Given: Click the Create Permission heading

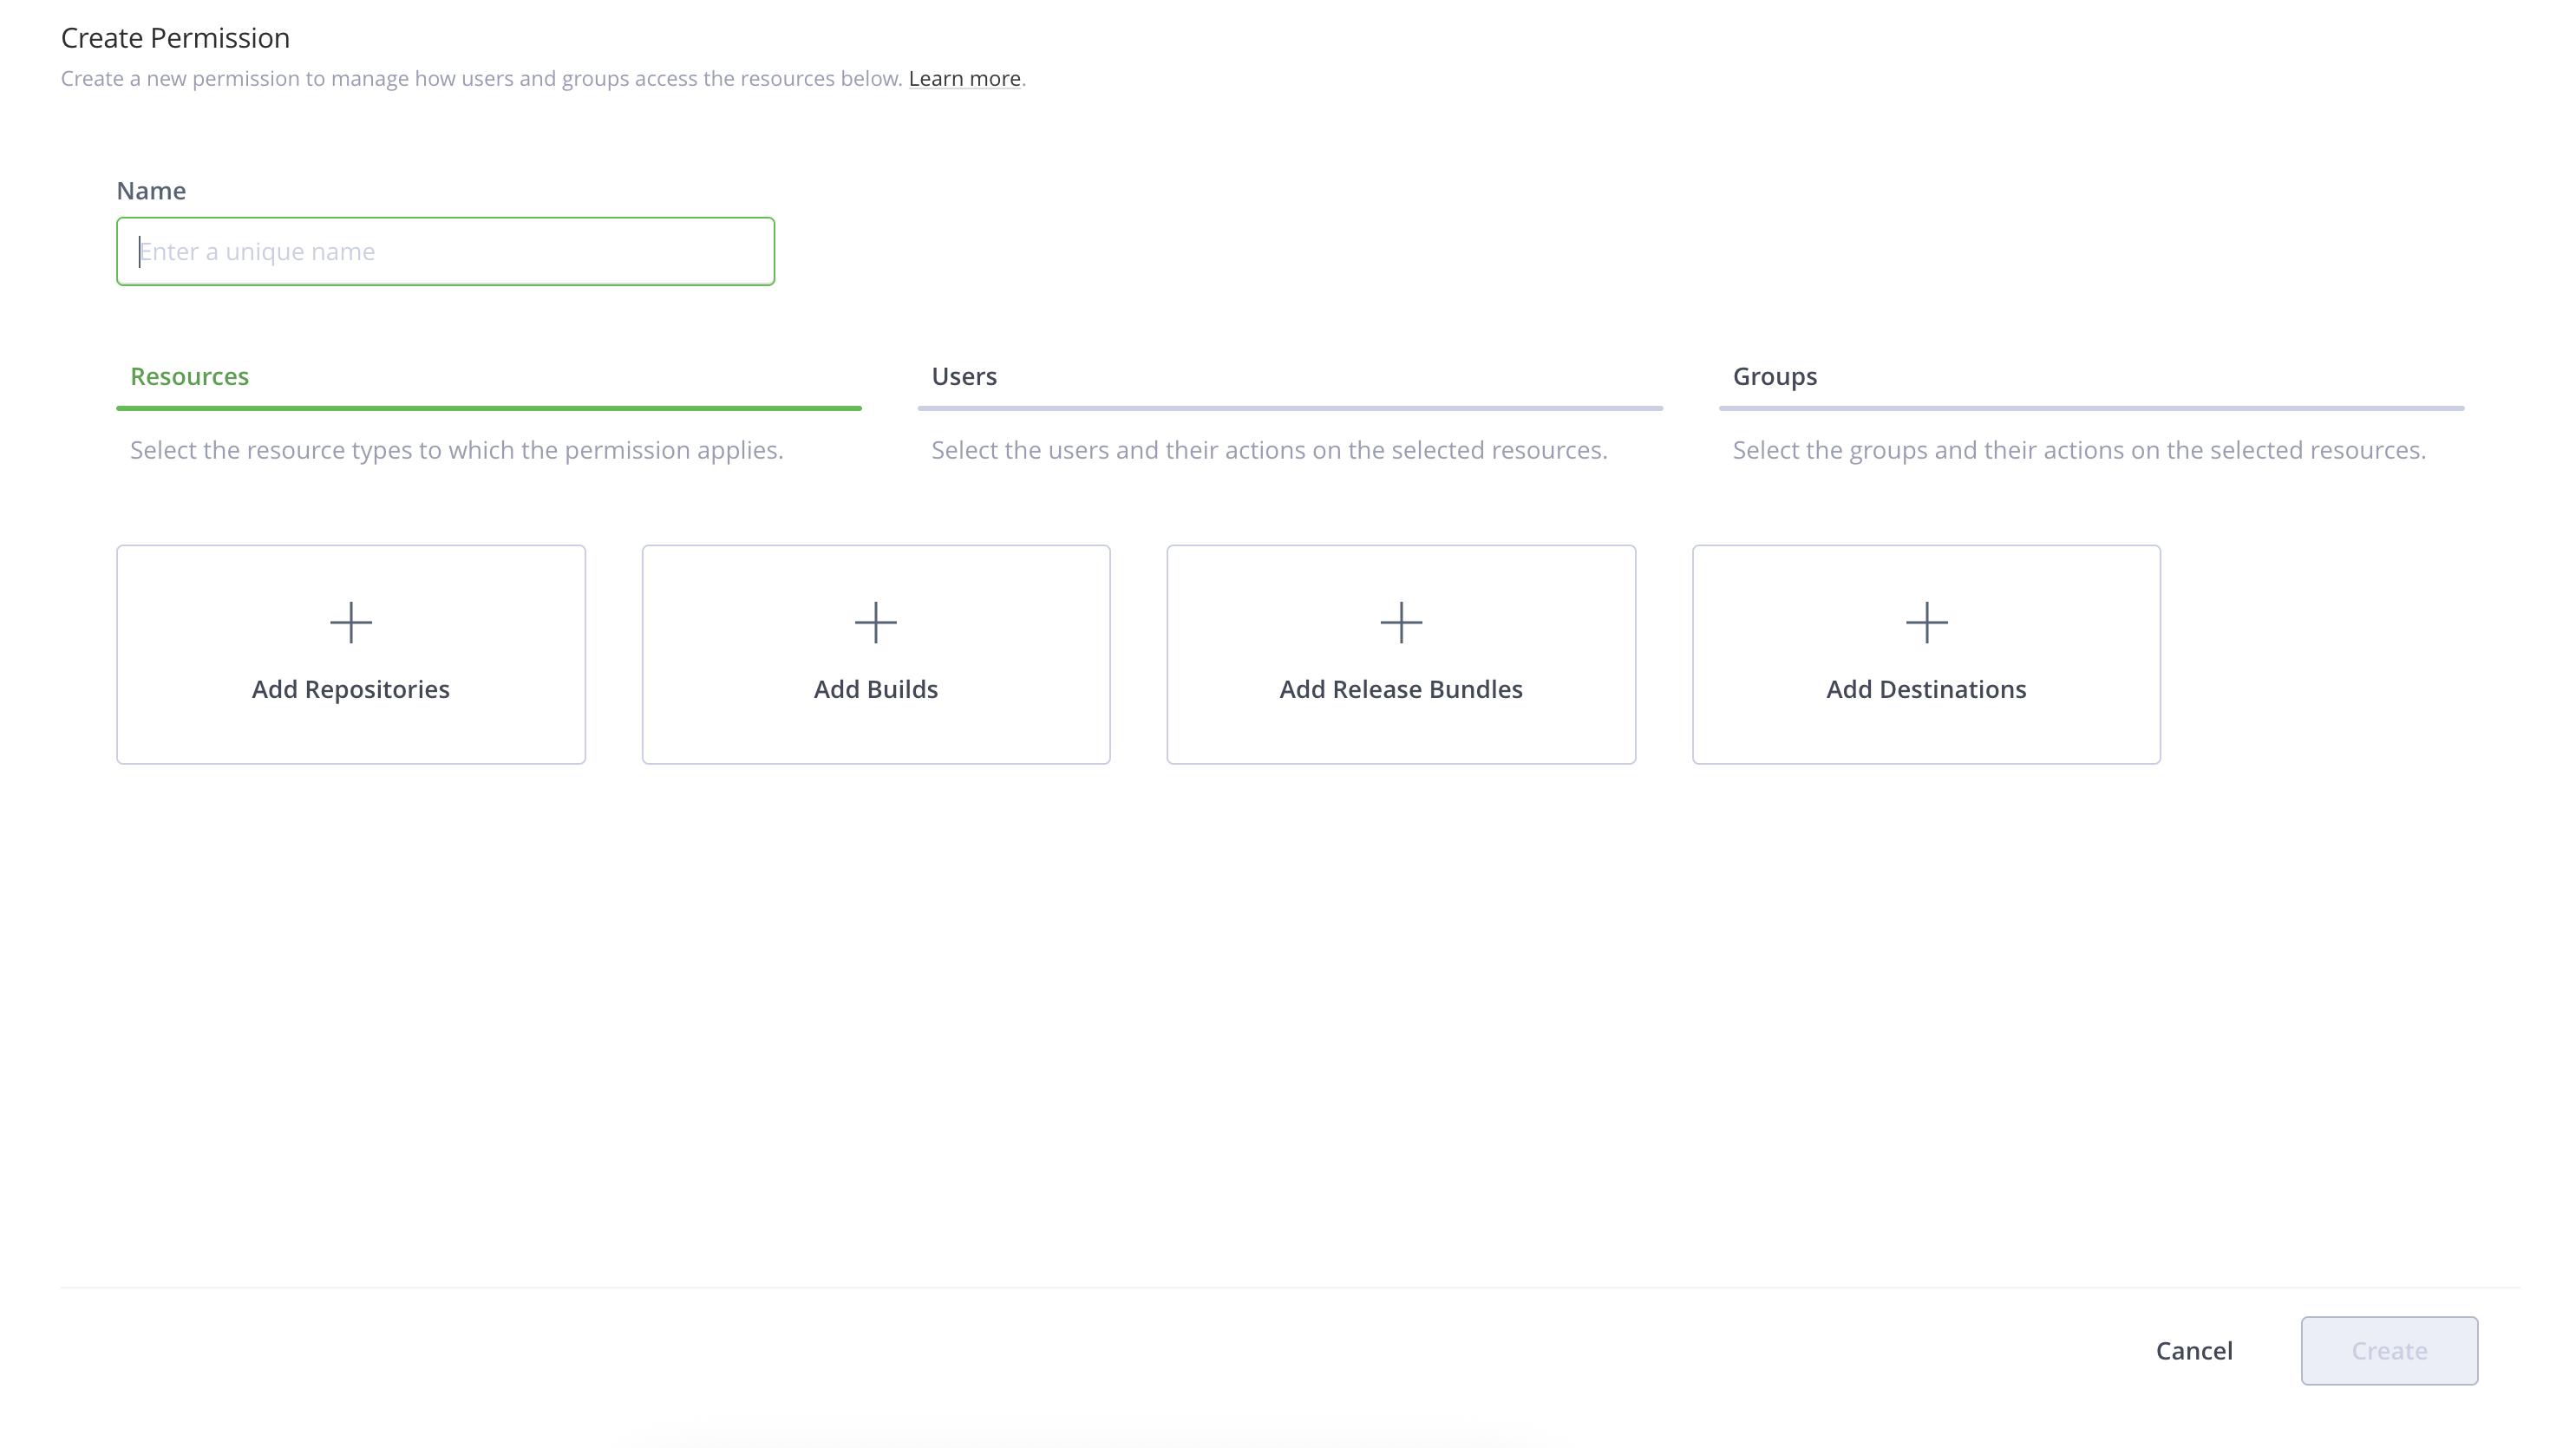Looking at the screenshot, I should 175,37.
